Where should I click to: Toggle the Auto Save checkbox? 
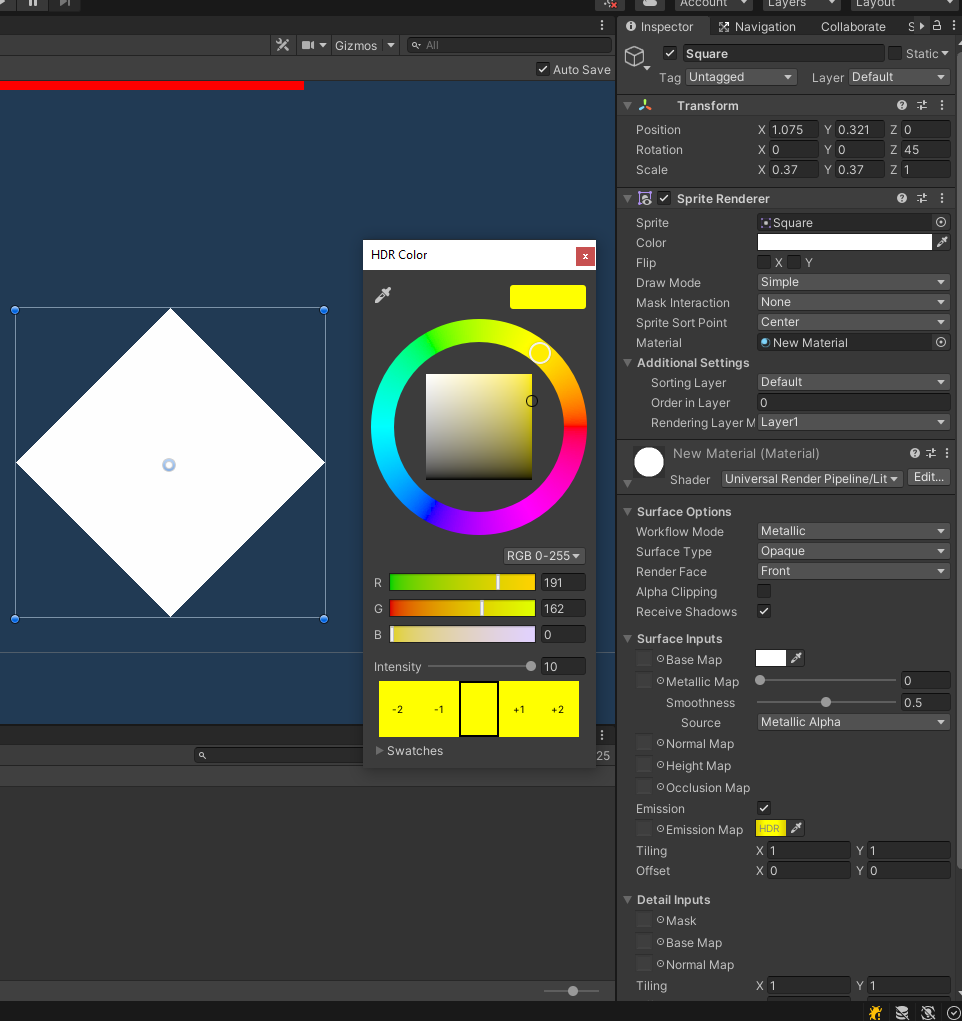(x=543, y=69)
